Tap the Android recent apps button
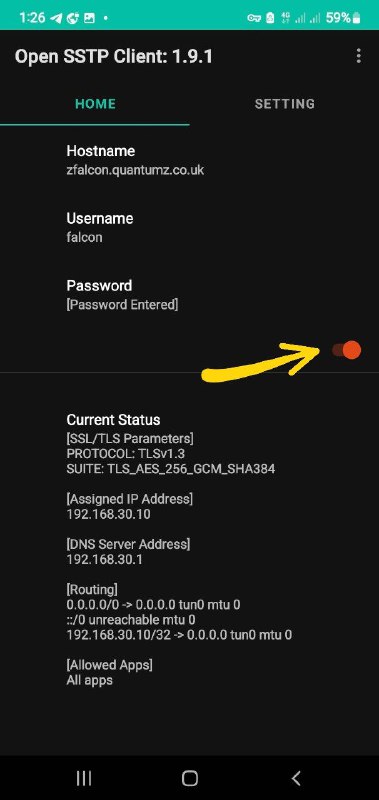The height and width of the screenshot is (800, 379). 84,778
